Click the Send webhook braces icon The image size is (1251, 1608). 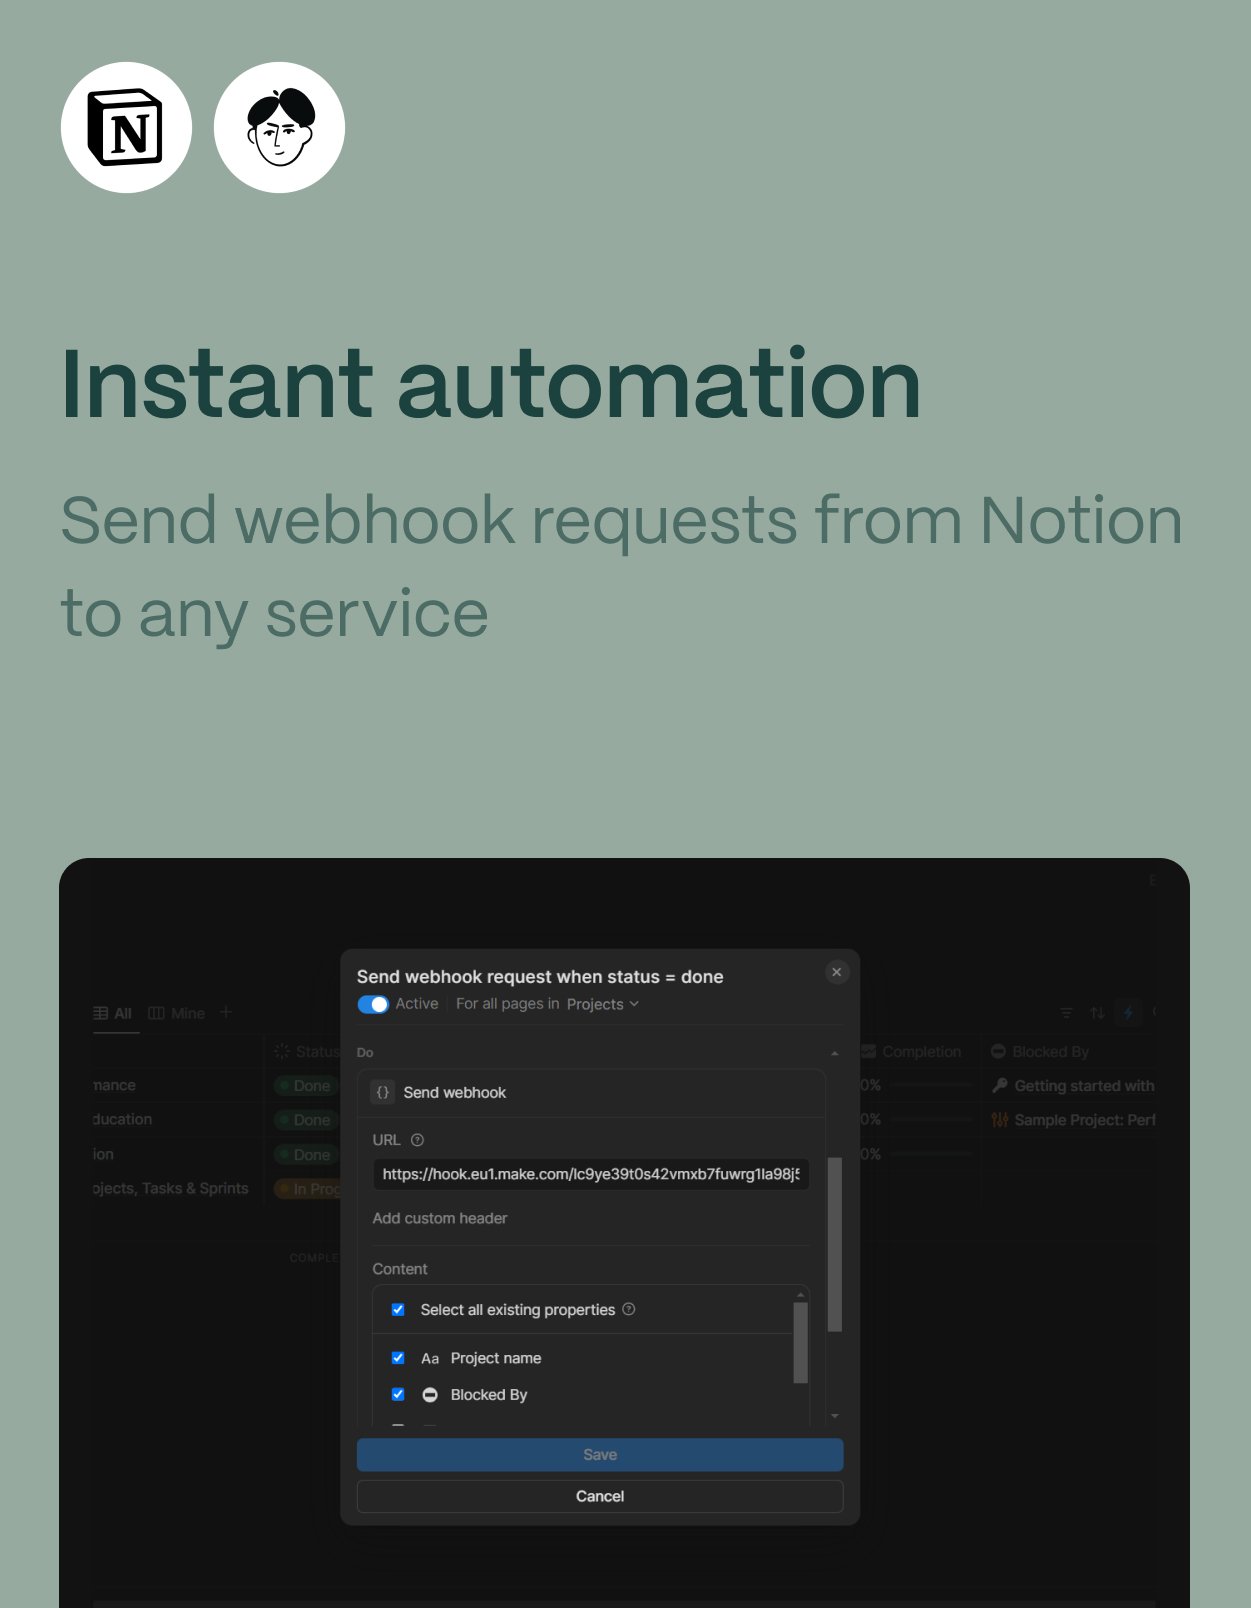click(382, 1093)
